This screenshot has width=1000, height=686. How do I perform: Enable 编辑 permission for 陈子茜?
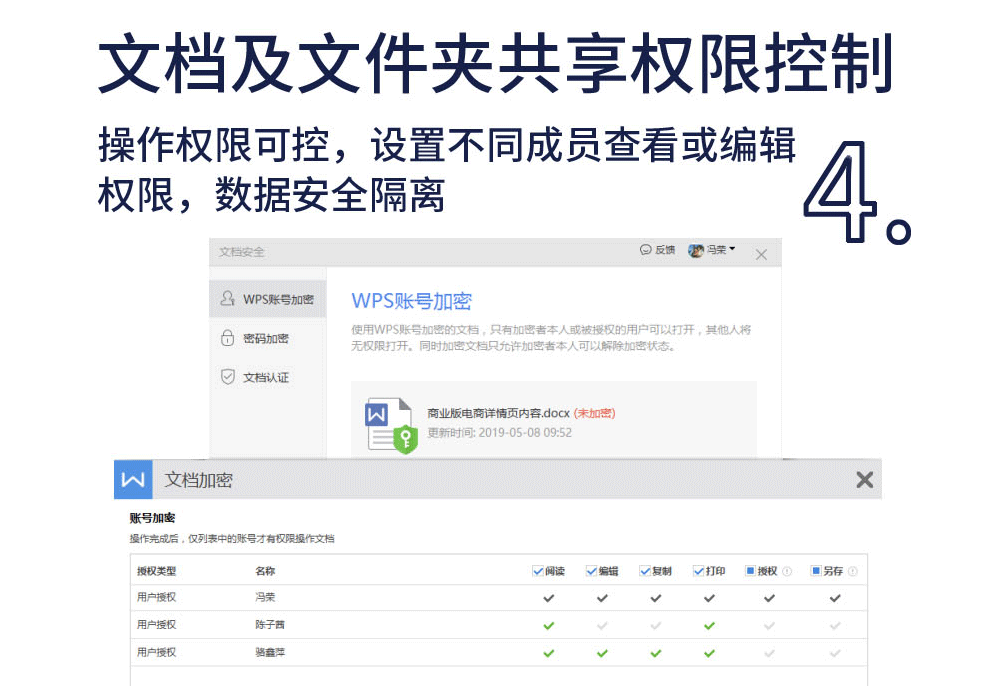point(602,625)
